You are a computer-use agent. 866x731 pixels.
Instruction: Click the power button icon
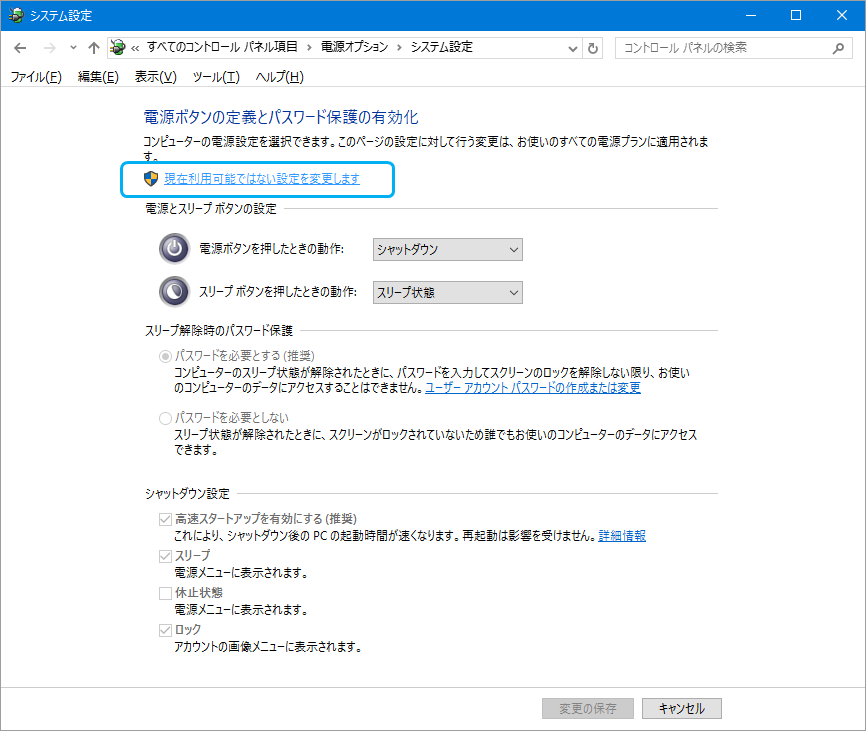(174, 249)
